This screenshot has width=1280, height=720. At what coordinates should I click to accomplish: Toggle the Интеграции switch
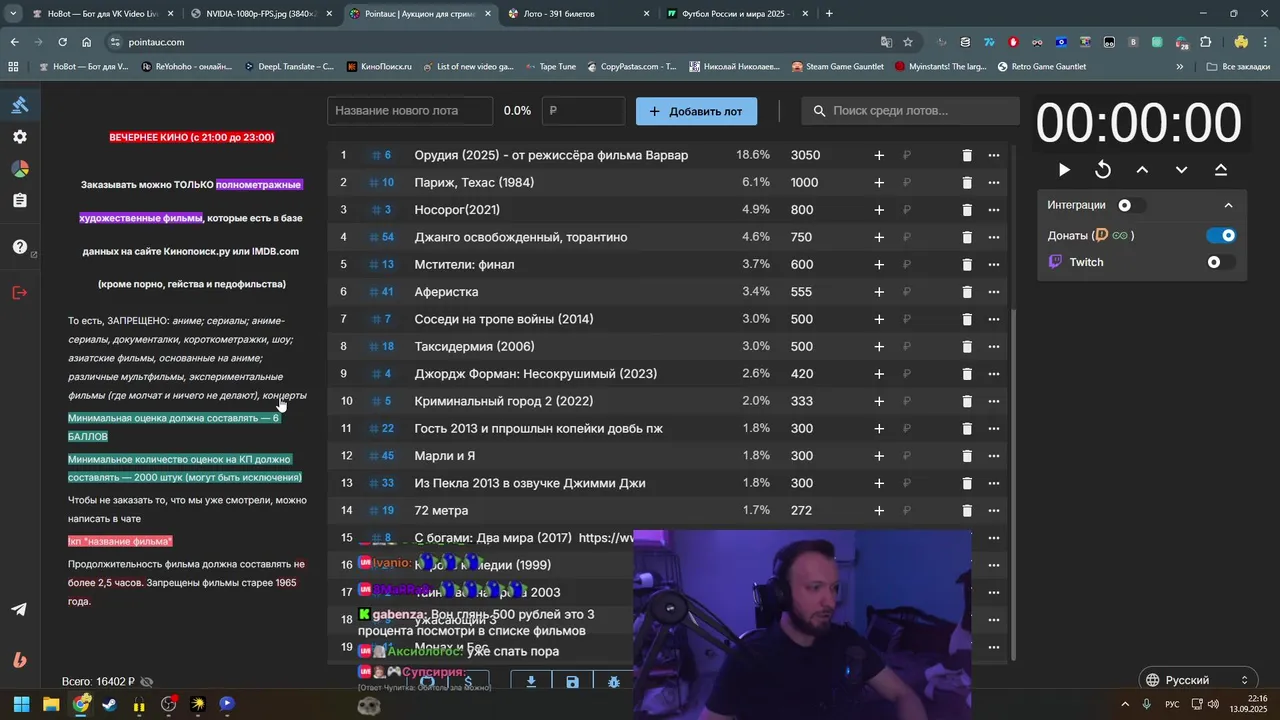[1131, 205]
